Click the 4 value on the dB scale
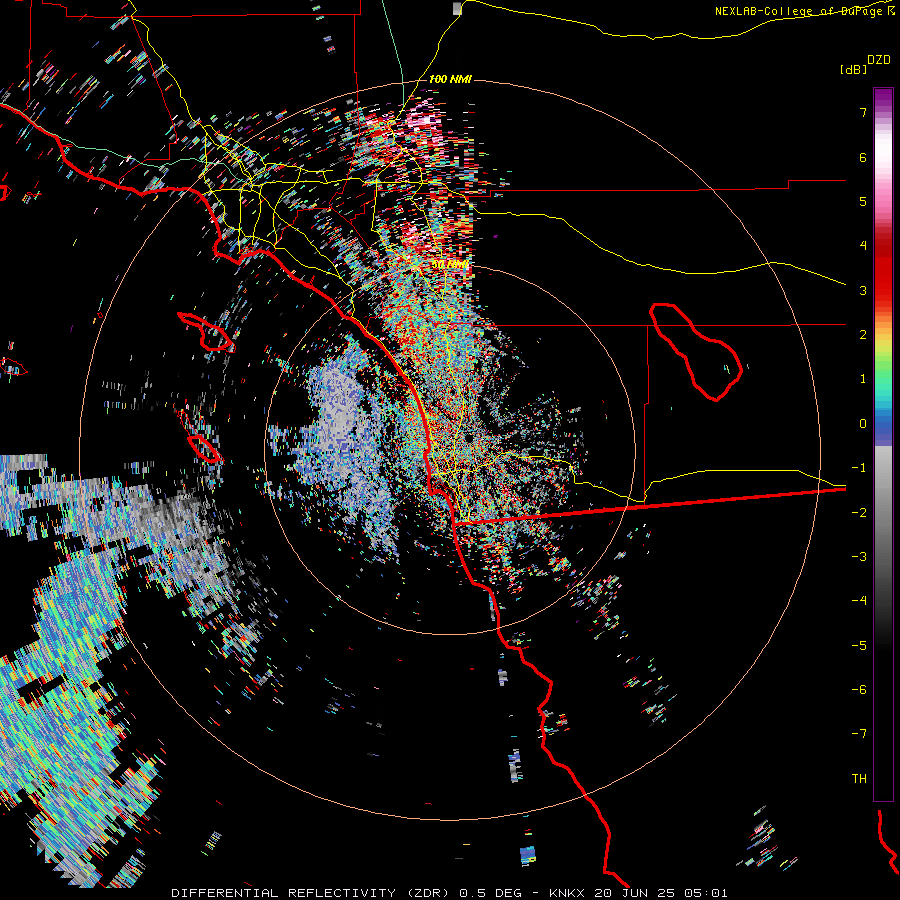This screenshot has width=900, height=900. pos(863,246)
